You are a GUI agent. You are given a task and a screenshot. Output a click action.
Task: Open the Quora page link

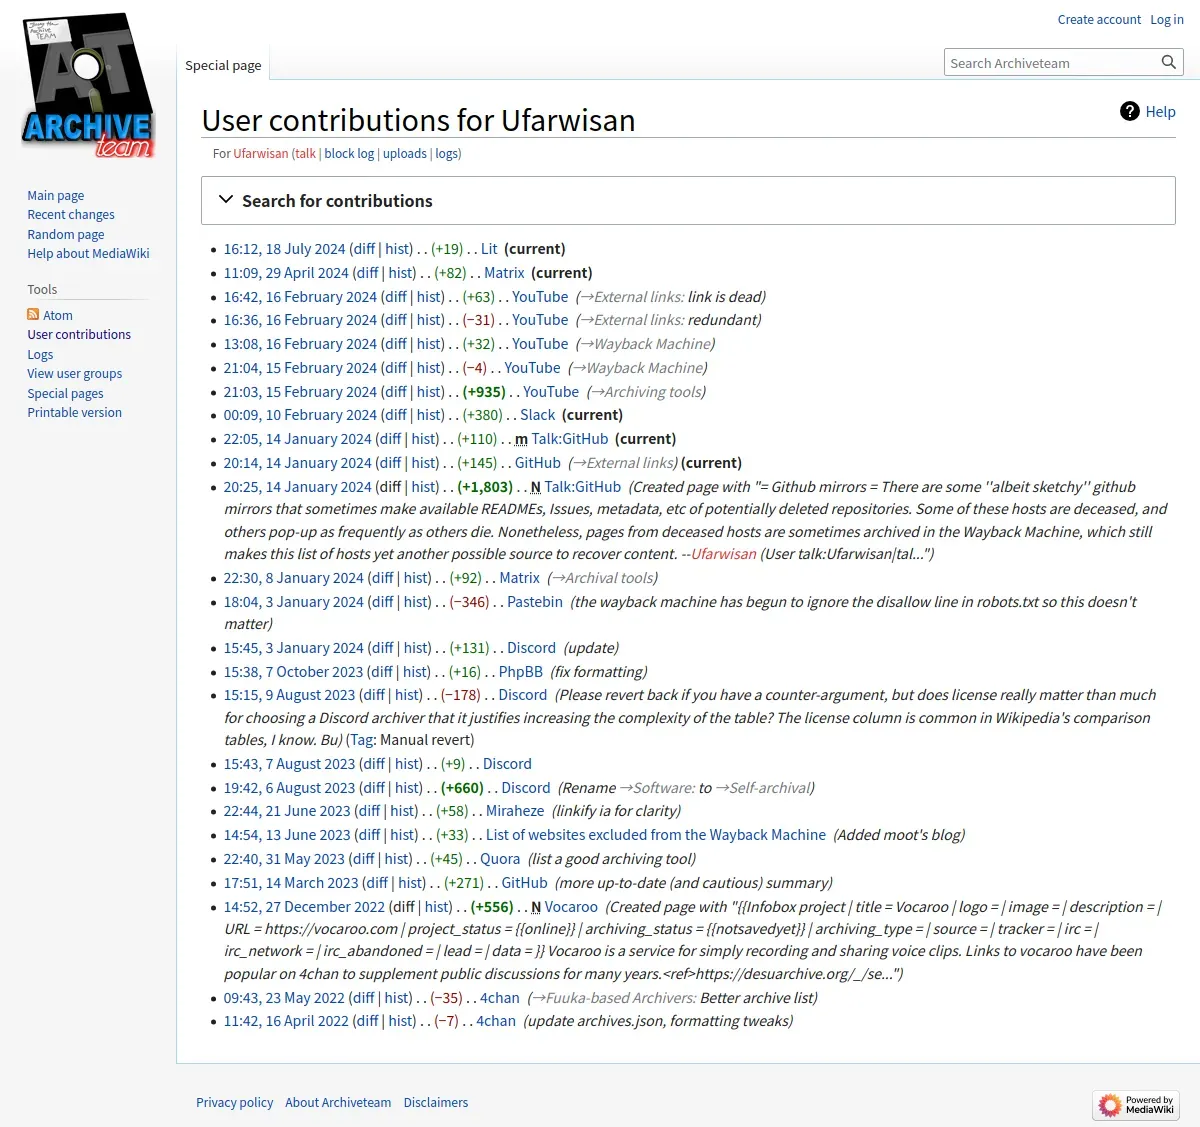point(500,859)
